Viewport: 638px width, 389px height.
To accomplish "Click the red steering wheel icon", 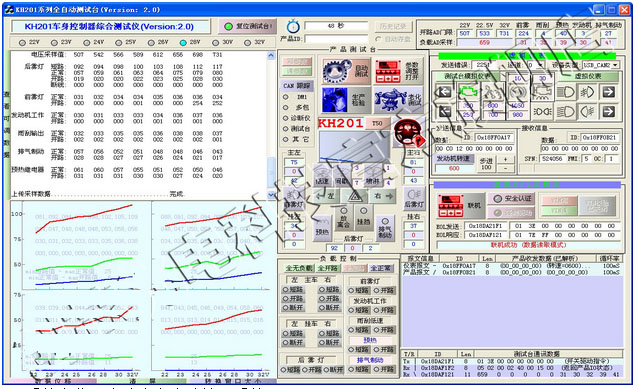I will pos(408,133).
